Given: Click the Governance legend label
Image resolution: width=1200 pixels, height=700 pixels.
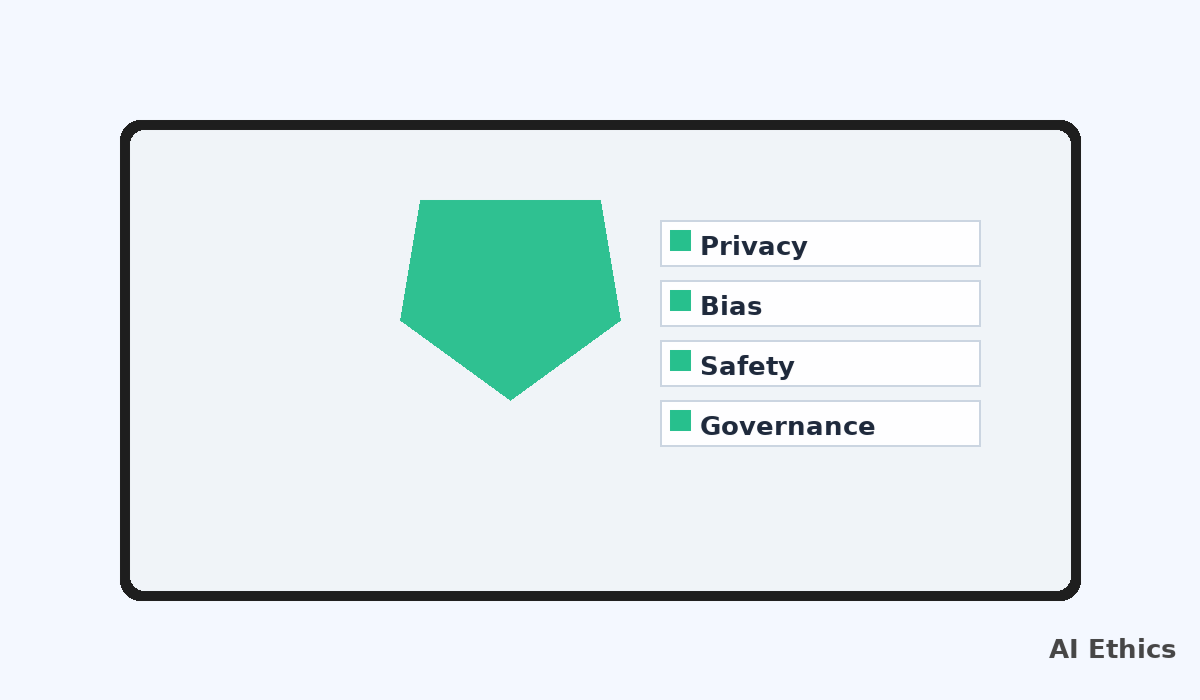Looking at the screenshot, I should (787, 426).
